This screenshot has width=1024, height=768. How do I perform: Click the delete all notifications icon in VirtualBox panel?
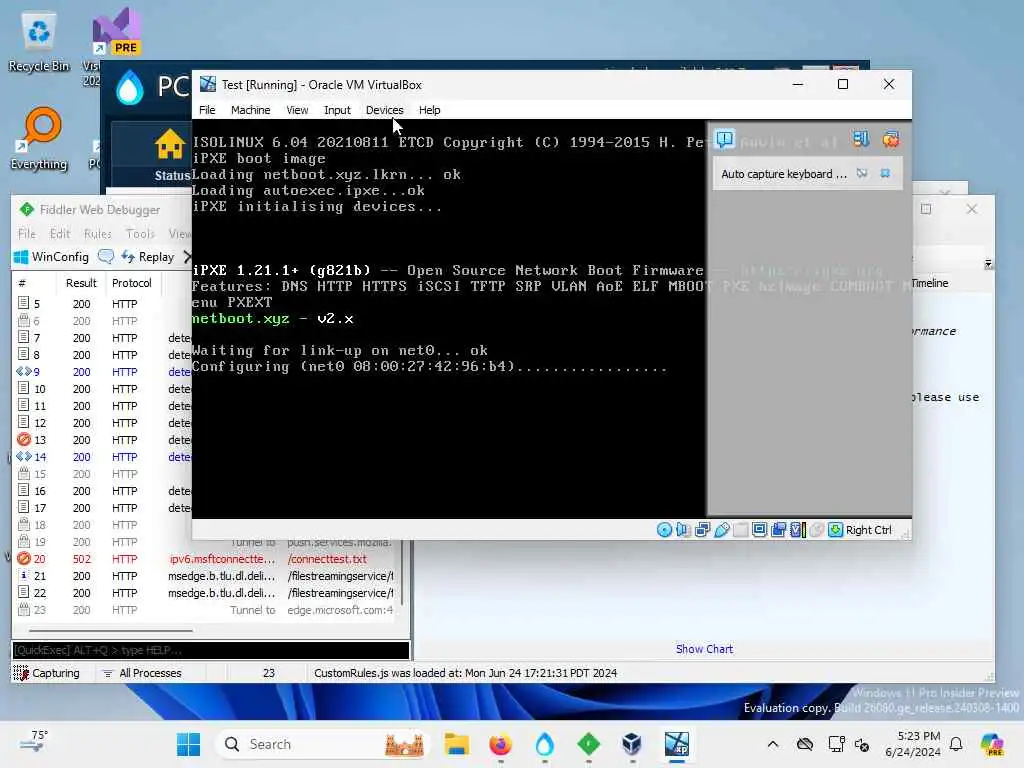[891, 138]
